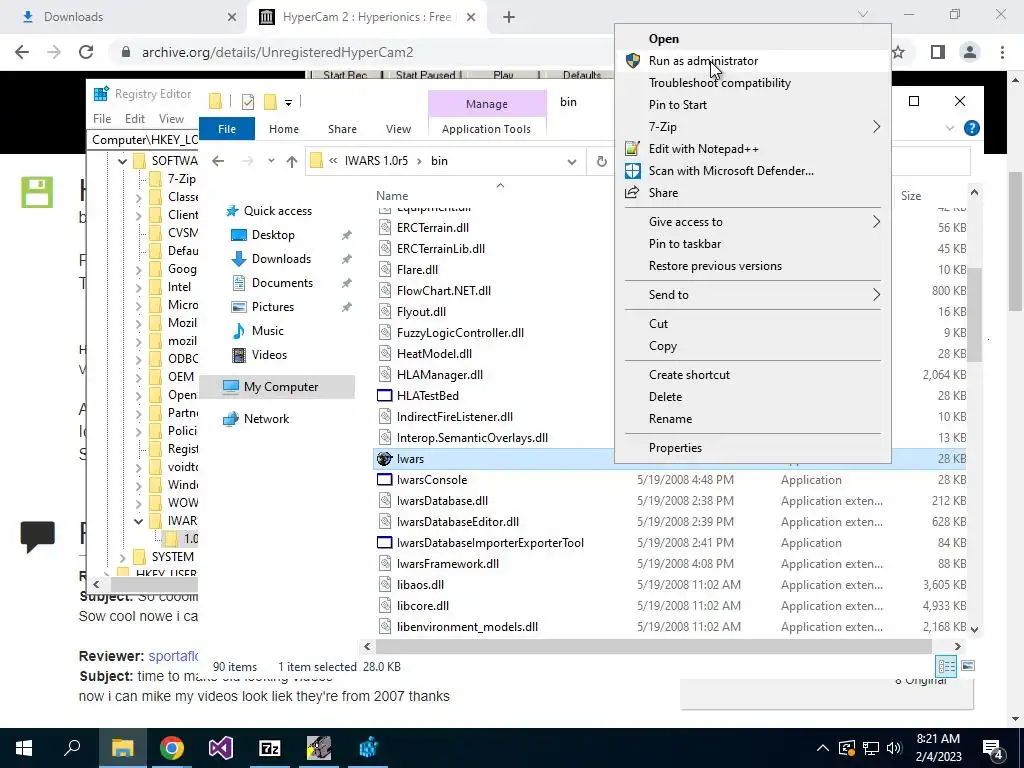This screenshot has height=768, width=1024.
Task: Open Desktop in the navigation pane
Action: pos(273,235)
